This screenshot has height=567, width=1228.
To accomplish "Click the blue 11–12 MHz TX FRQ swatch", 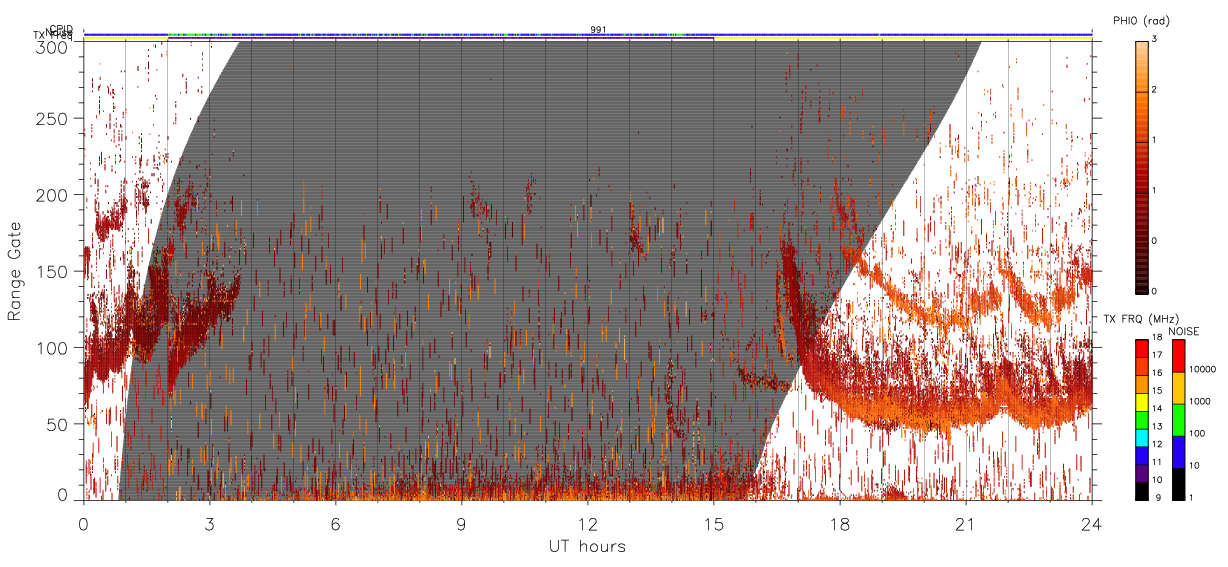I will pyautogui.click(x=1143, y=456).
